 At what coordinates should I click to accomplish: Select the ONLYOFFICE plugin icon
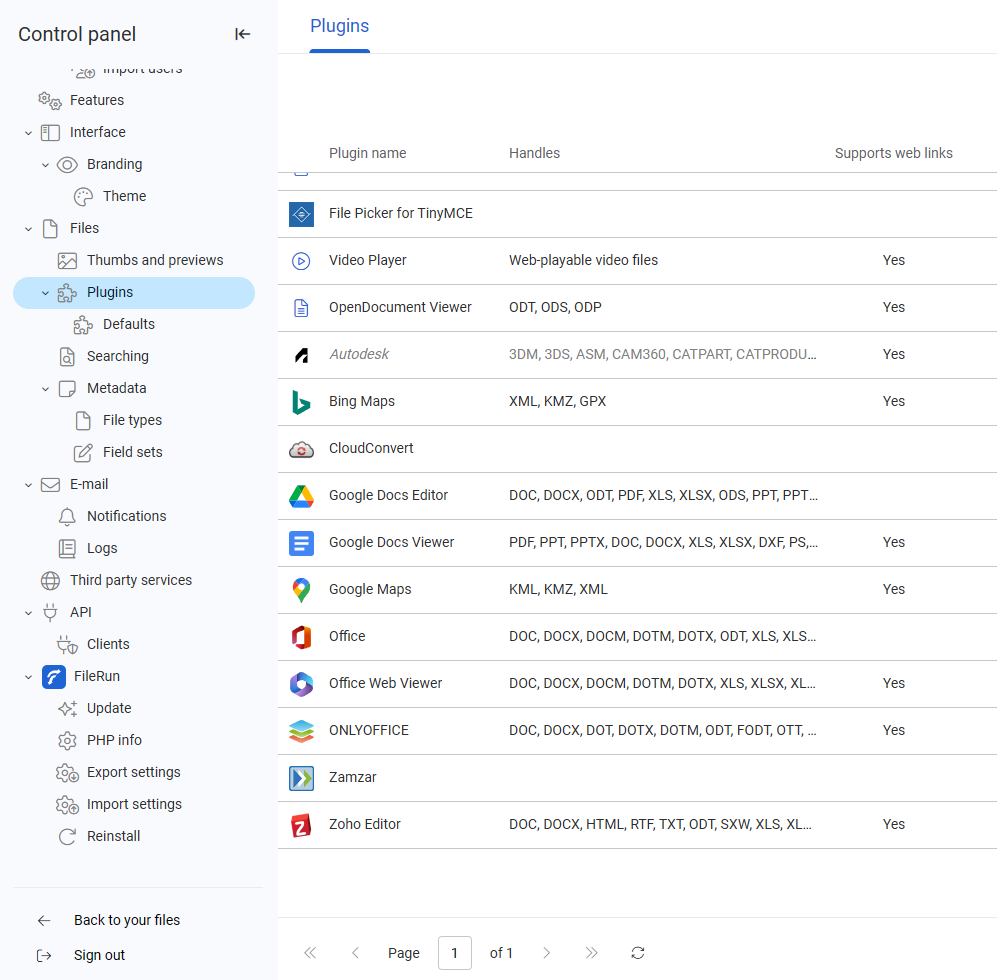[301, 731]
